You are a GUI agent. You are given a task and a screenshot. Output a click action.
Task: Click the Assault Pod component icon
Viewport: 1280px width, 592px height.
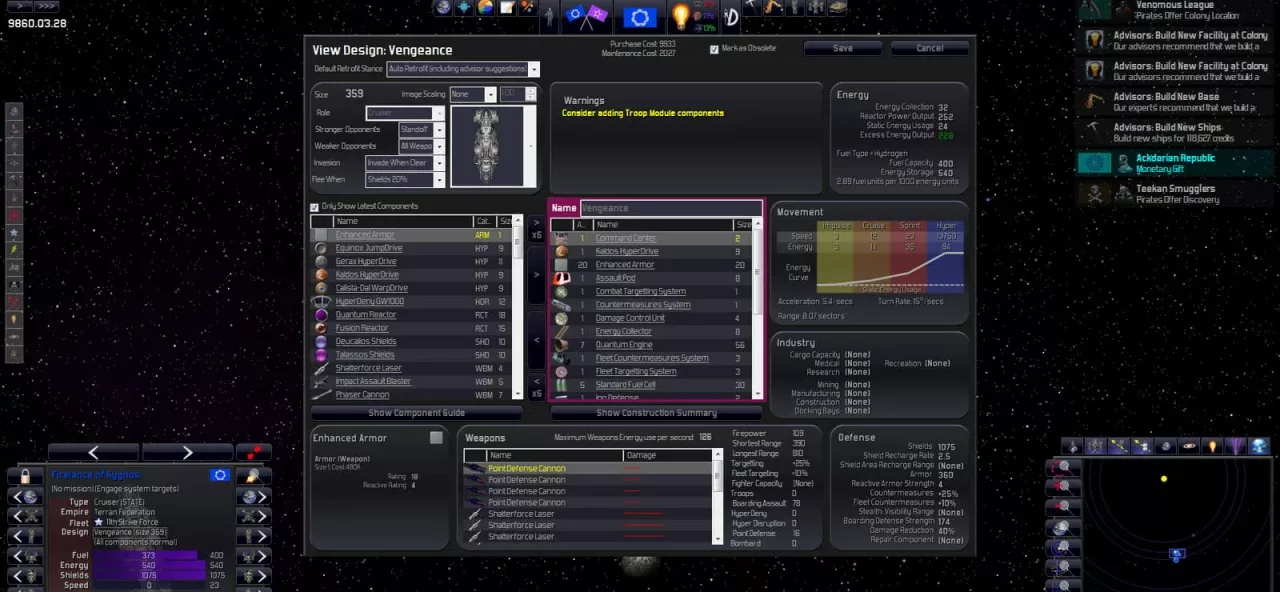coord(561,278)
